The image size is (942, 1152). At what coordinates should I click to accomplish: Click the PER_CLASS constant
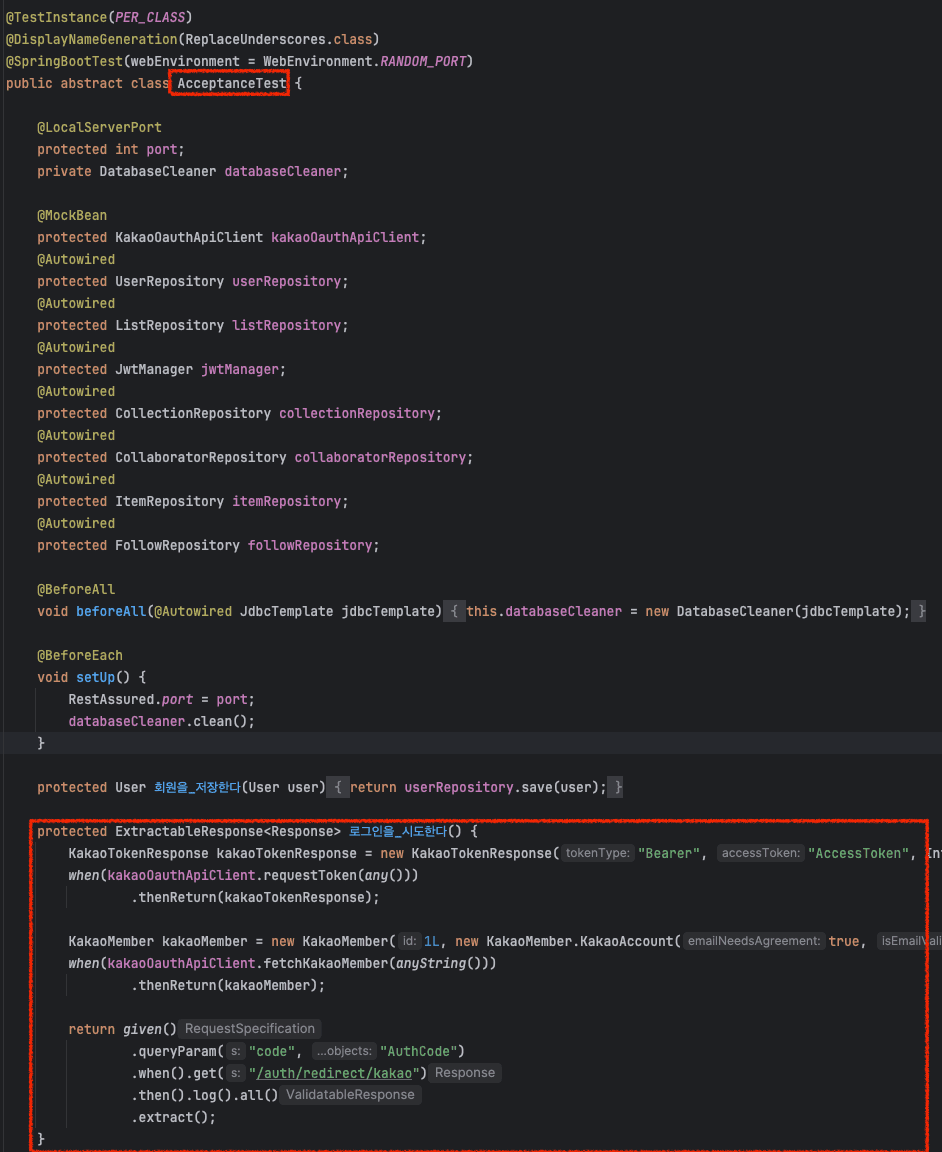tap(150, 17)
